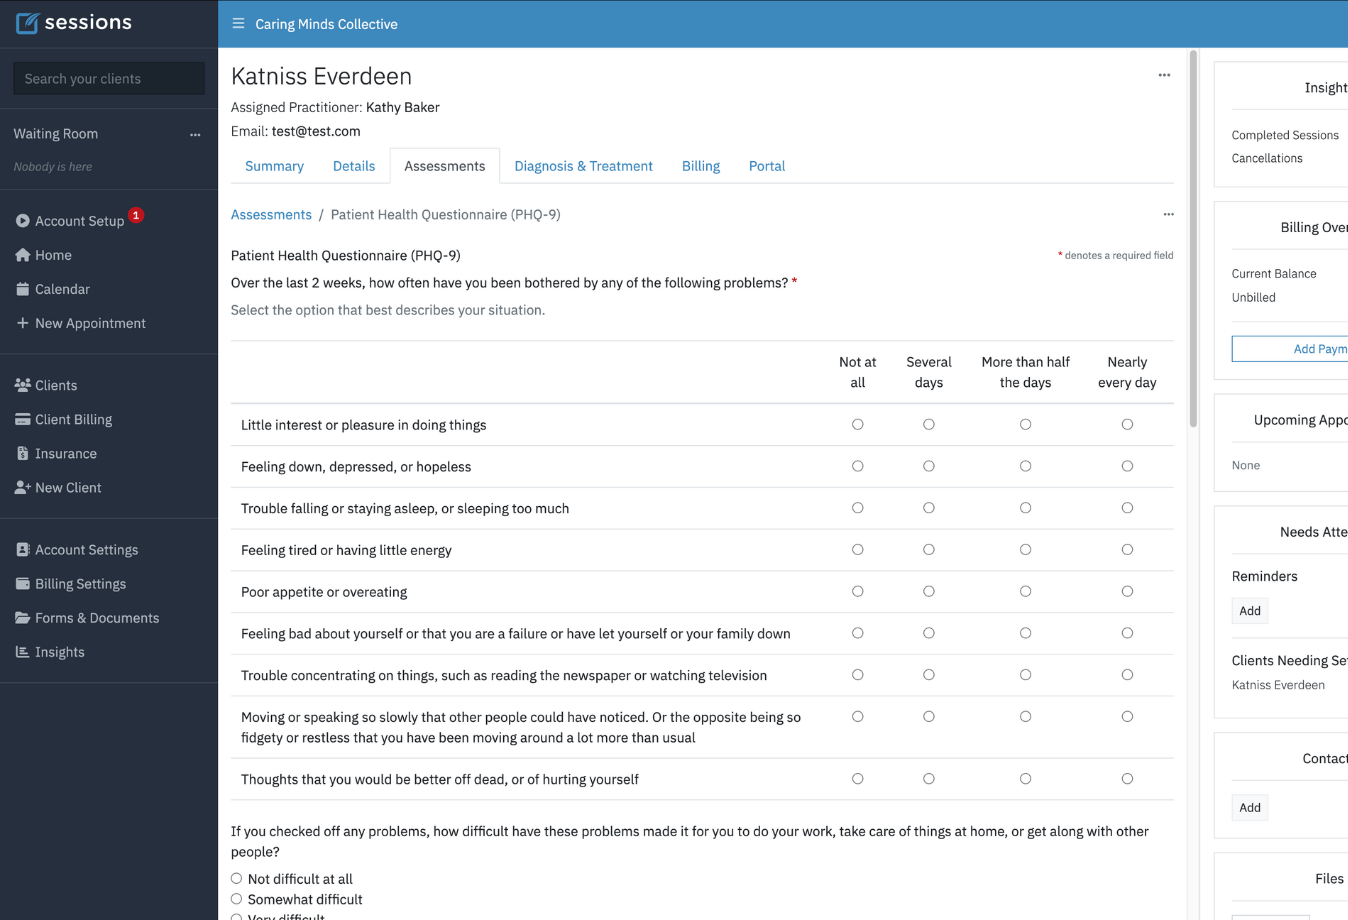Click the Client Billing card icon
1348x920 pixels.
[23, 419]
